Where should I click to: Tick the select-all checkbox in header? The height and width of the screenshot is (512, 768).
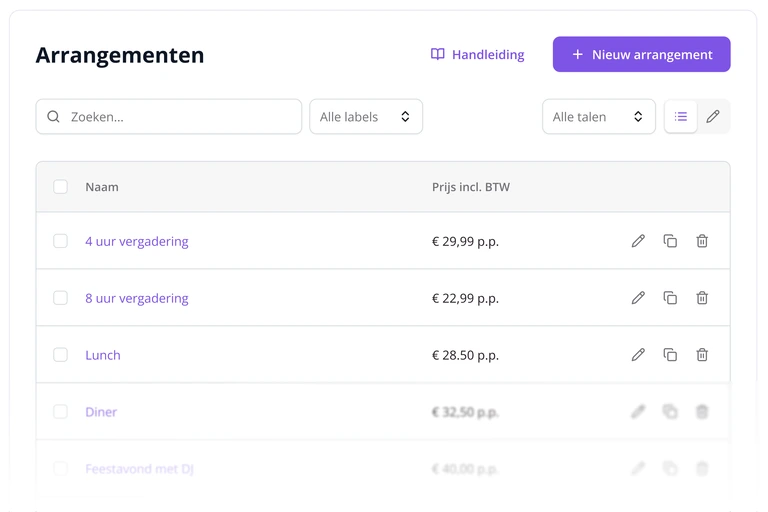click(x=60, y=187)
